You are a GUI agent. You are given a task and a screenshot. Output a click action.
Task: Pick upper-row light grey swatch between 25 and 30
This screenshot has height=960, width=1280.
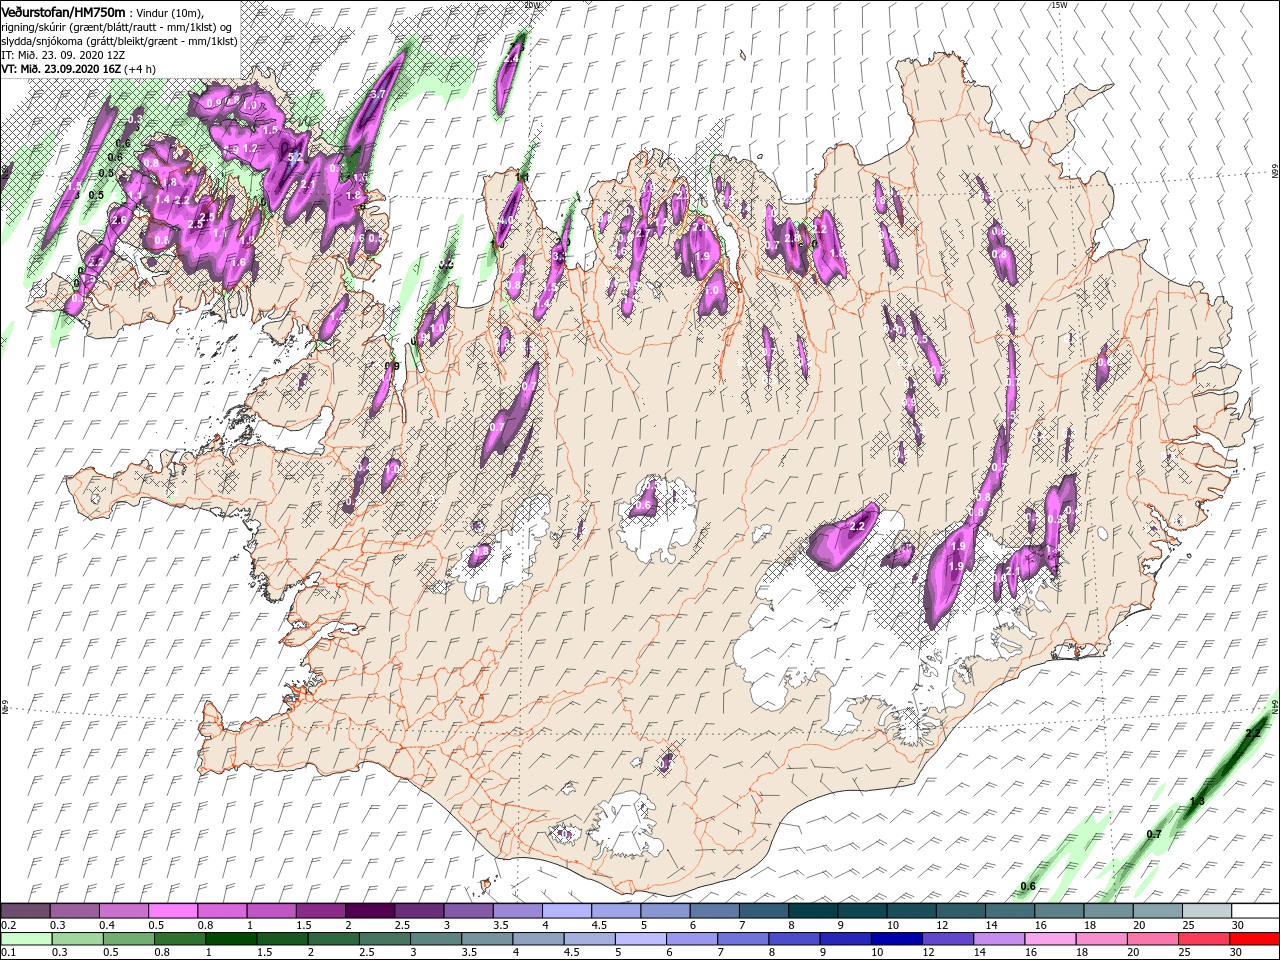tap(1206, 911)
